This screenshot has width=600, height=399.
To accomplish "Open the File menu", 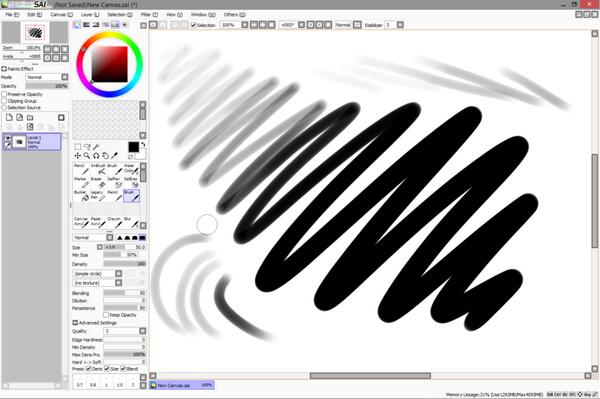I will click(x=12, y=15).
